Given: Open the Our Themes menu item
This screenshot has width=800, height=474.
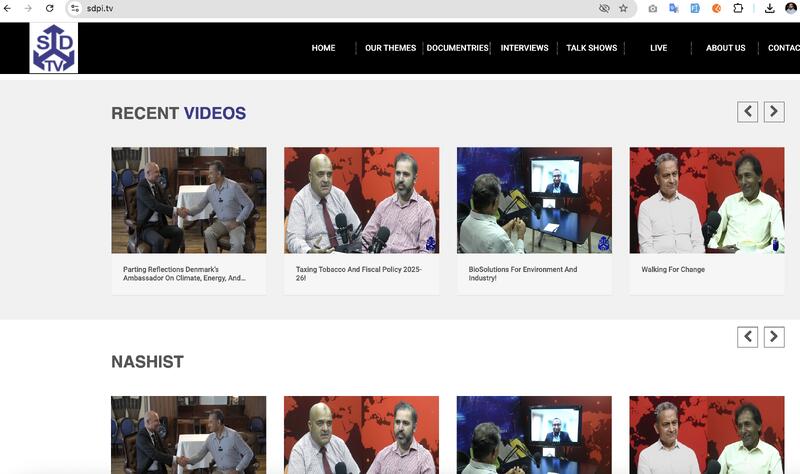Looking at the screenshot, I should click(x=390, y=48).
